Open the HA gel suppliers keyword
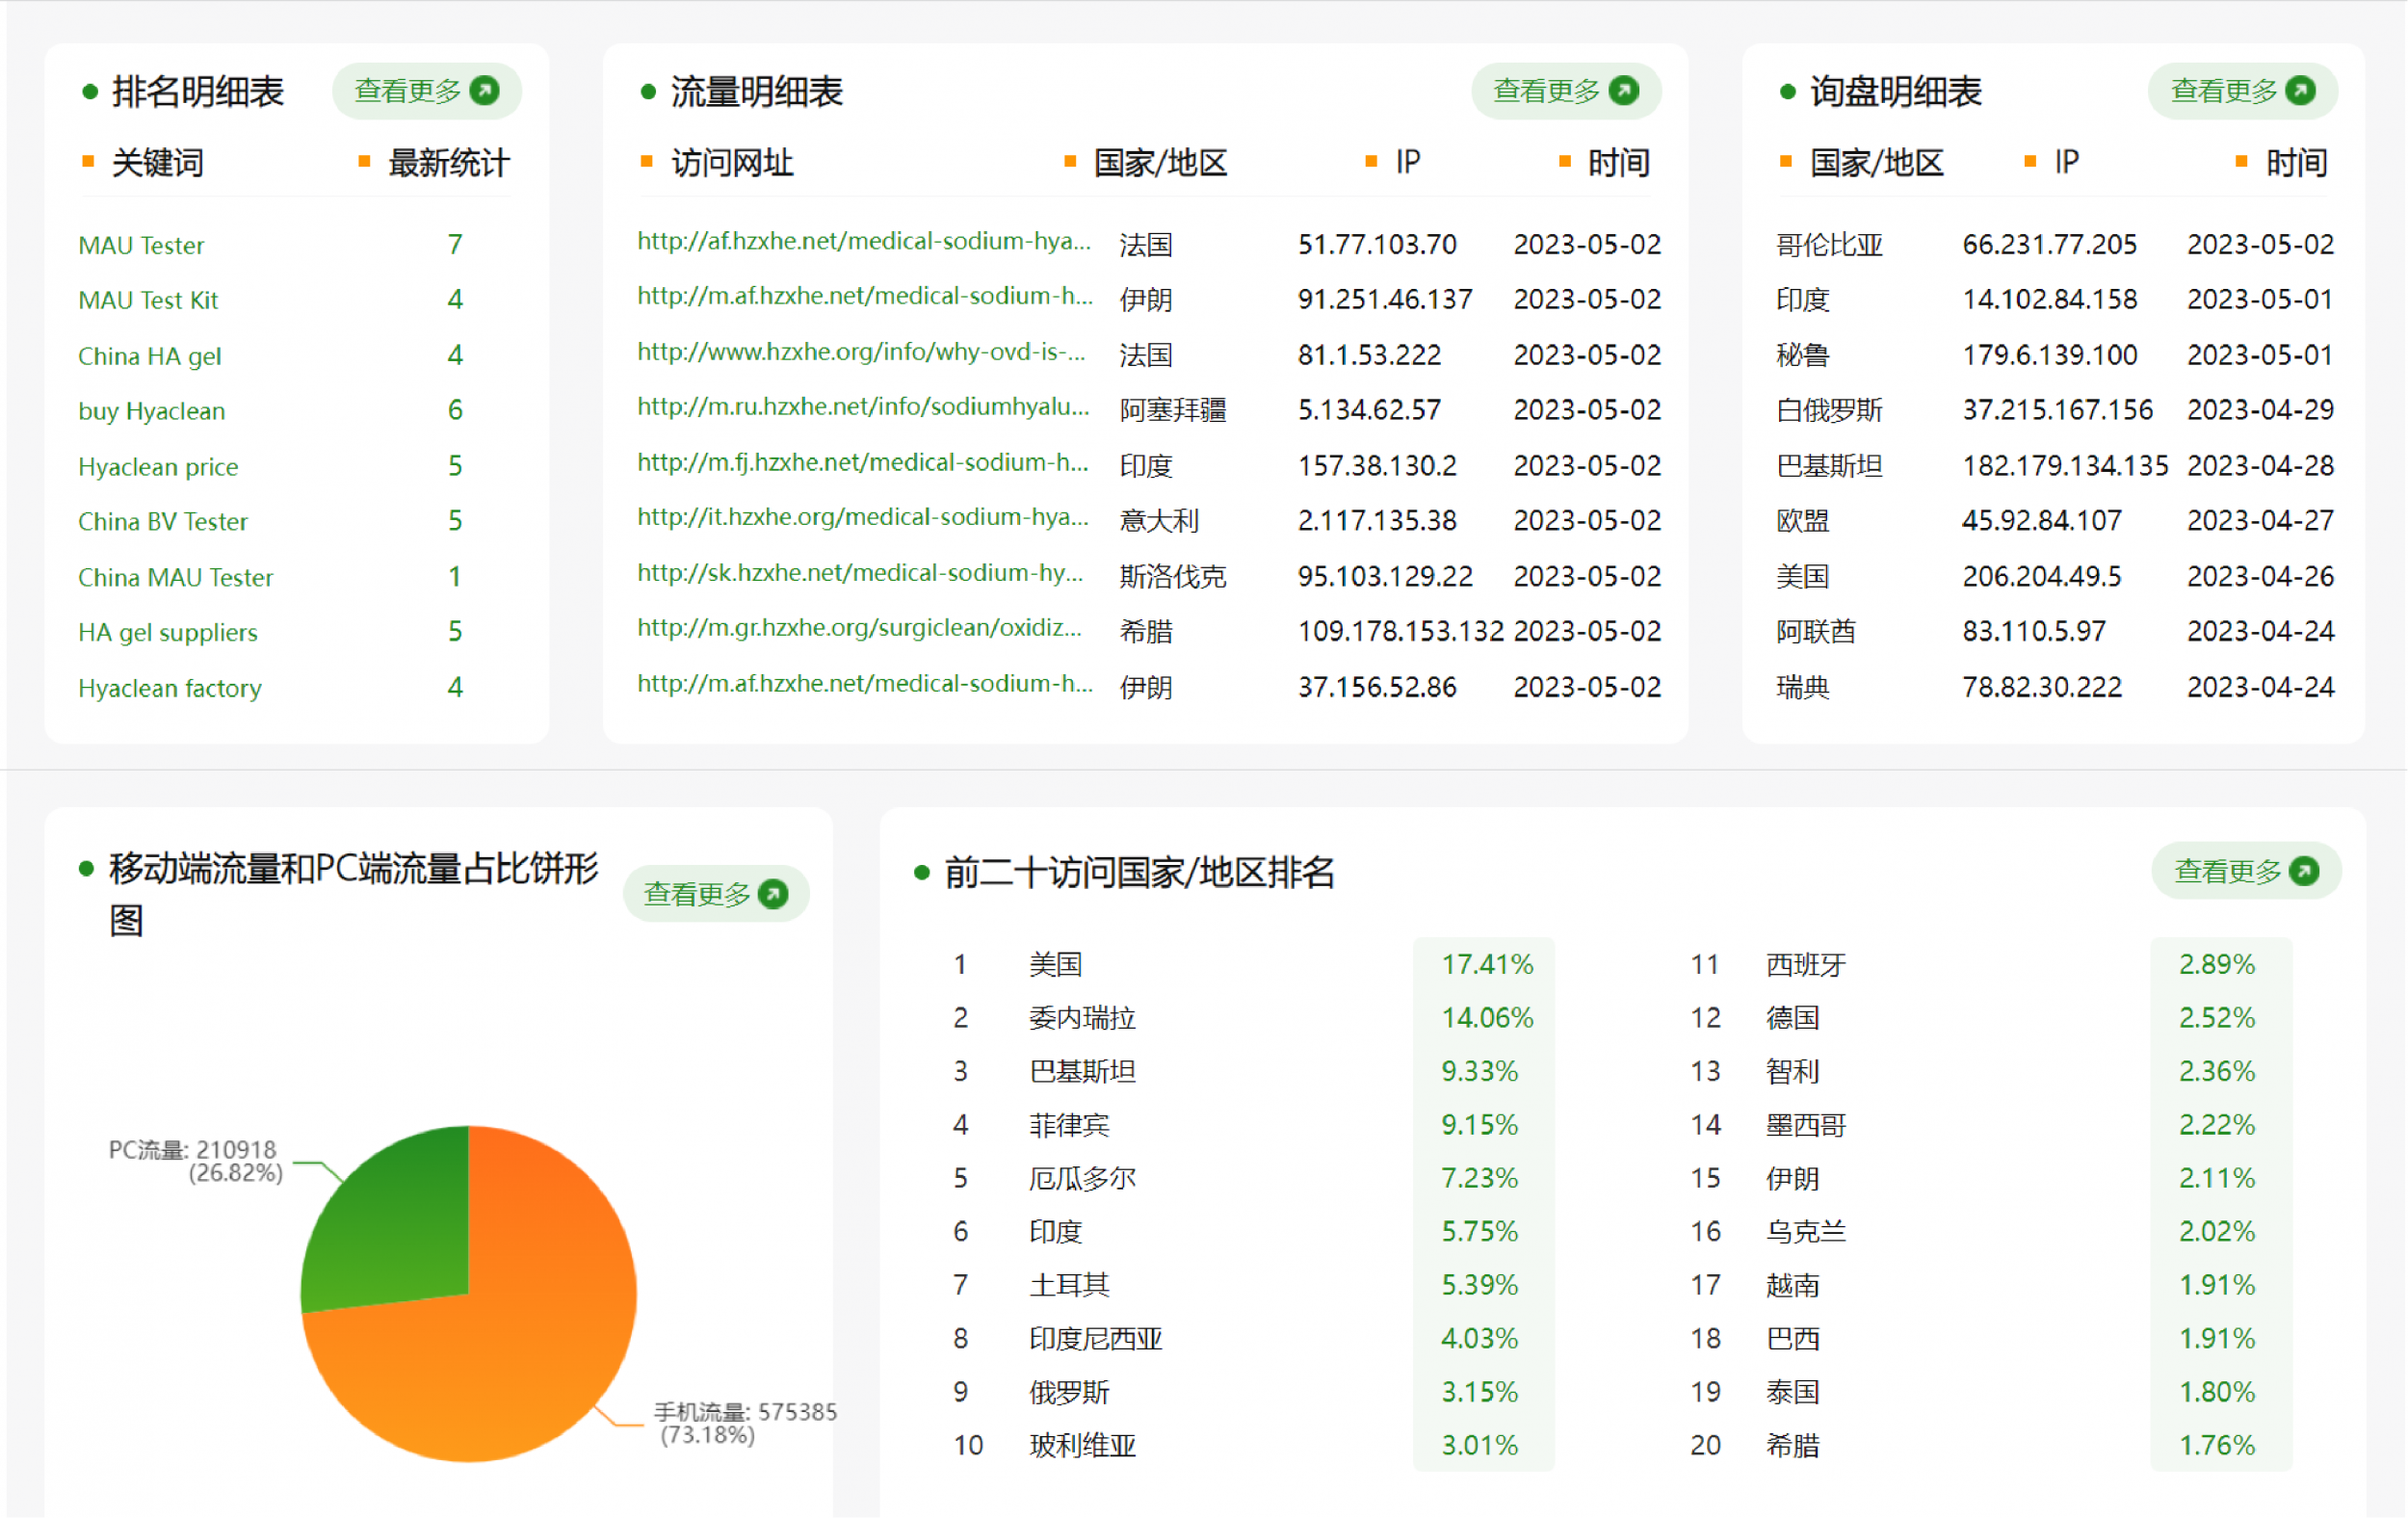2408x1518 pixels. click(x=168, y=633)
